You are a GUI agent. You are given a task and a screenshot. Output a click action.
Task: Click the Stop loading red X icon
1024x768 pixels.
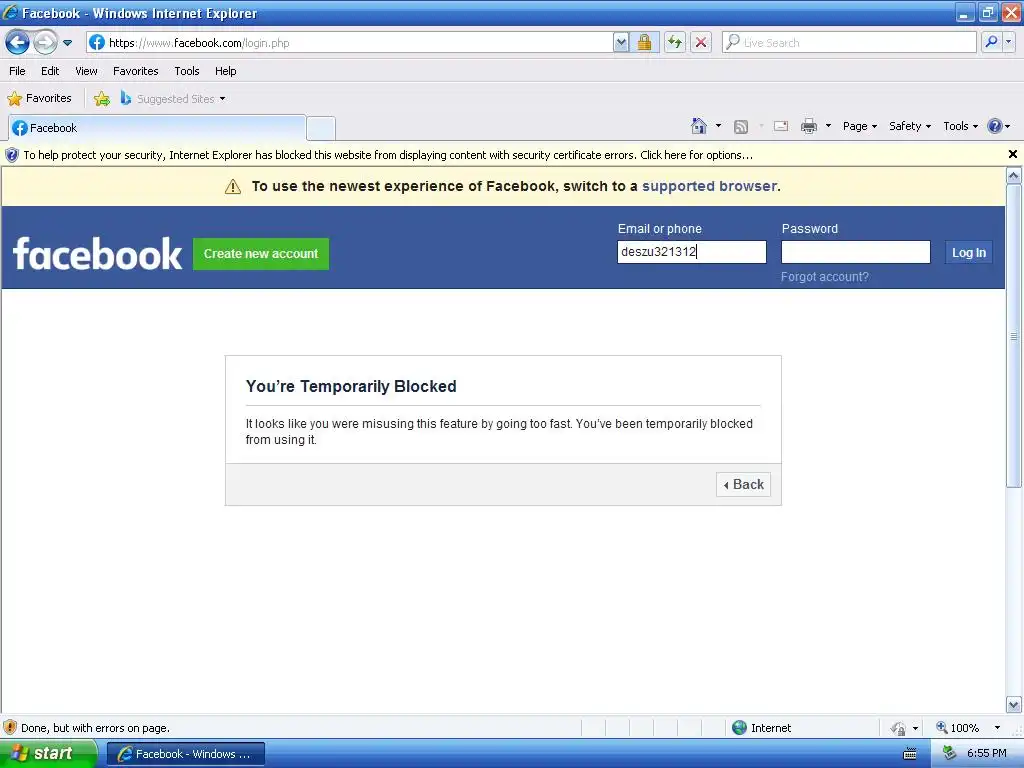pyautogui.click(x=701, y=43)
